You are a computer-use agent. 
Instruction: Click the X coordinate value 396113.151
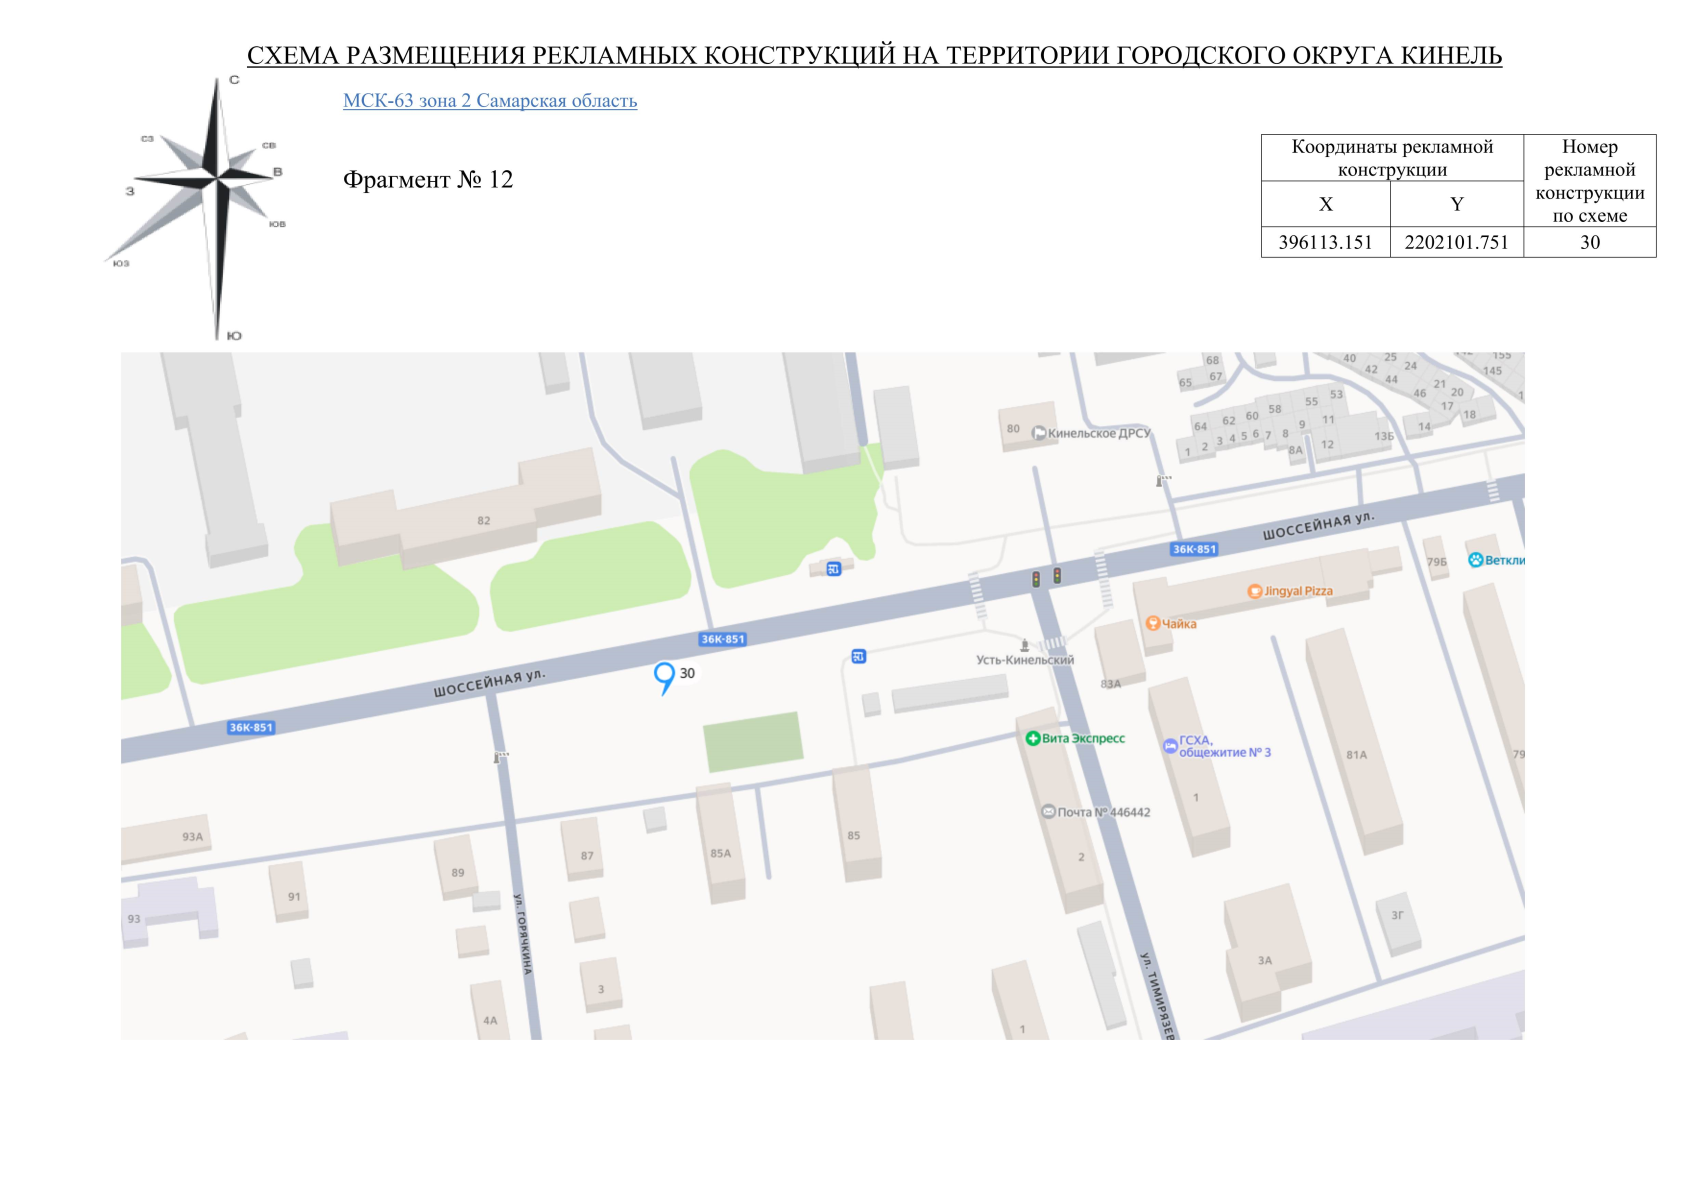[1325, 243]
